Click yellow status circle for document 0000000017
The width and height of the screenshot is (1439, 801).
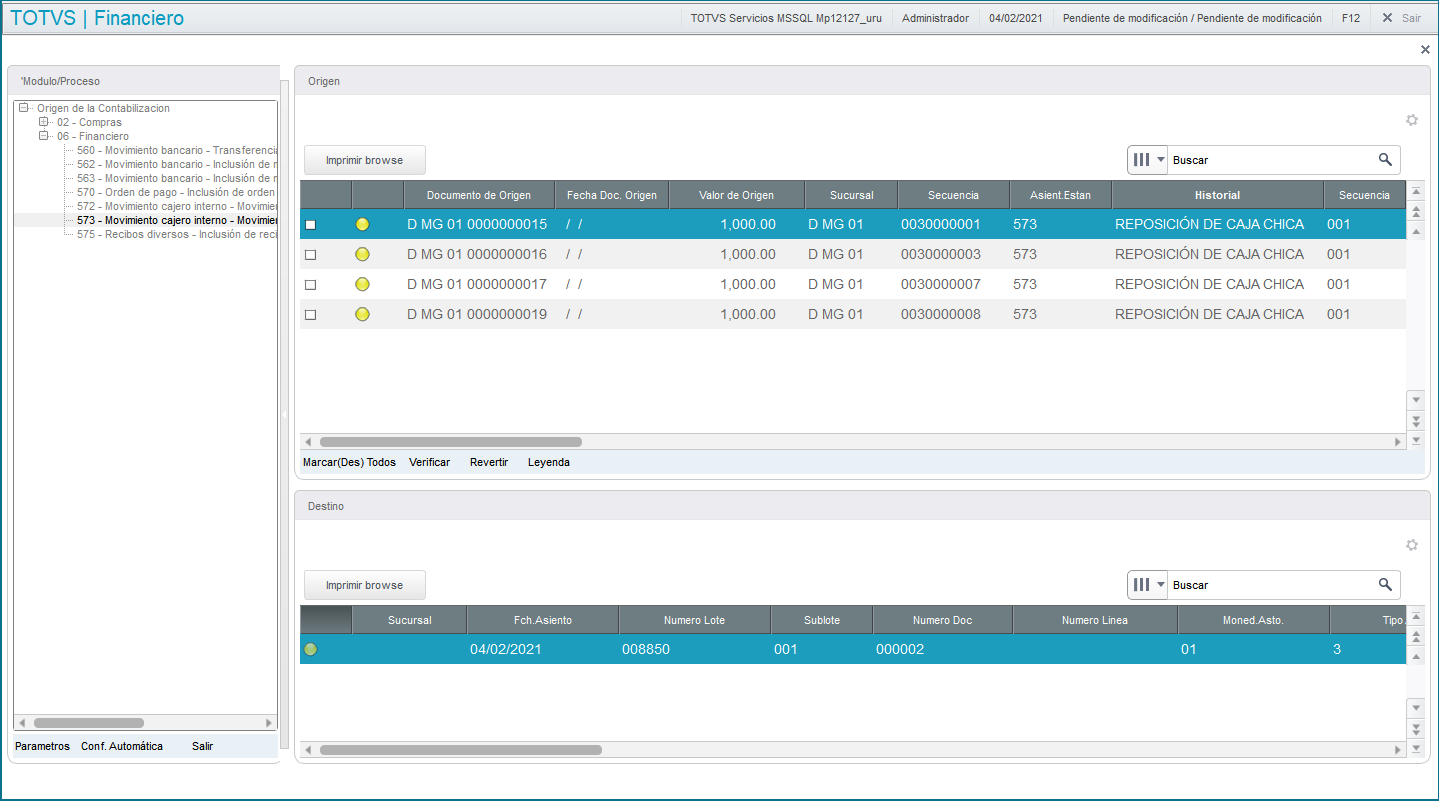tap(362, 284)
